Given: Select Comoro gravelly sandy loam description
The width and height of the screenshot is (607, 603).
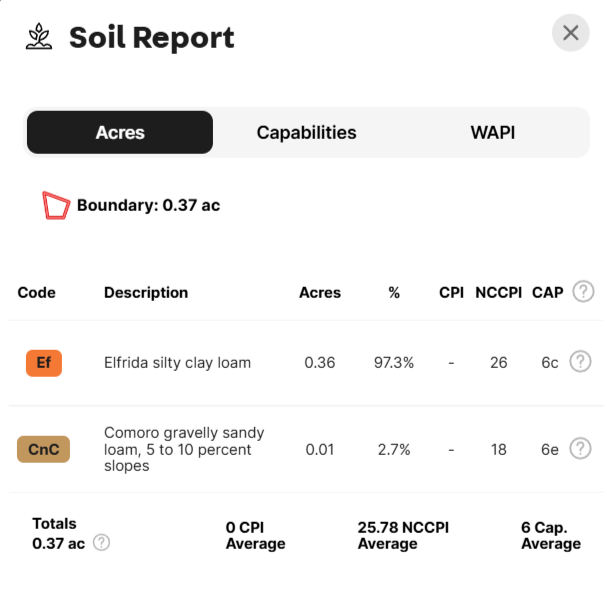Looking at the screenshot, I should (x=184, y=449).
